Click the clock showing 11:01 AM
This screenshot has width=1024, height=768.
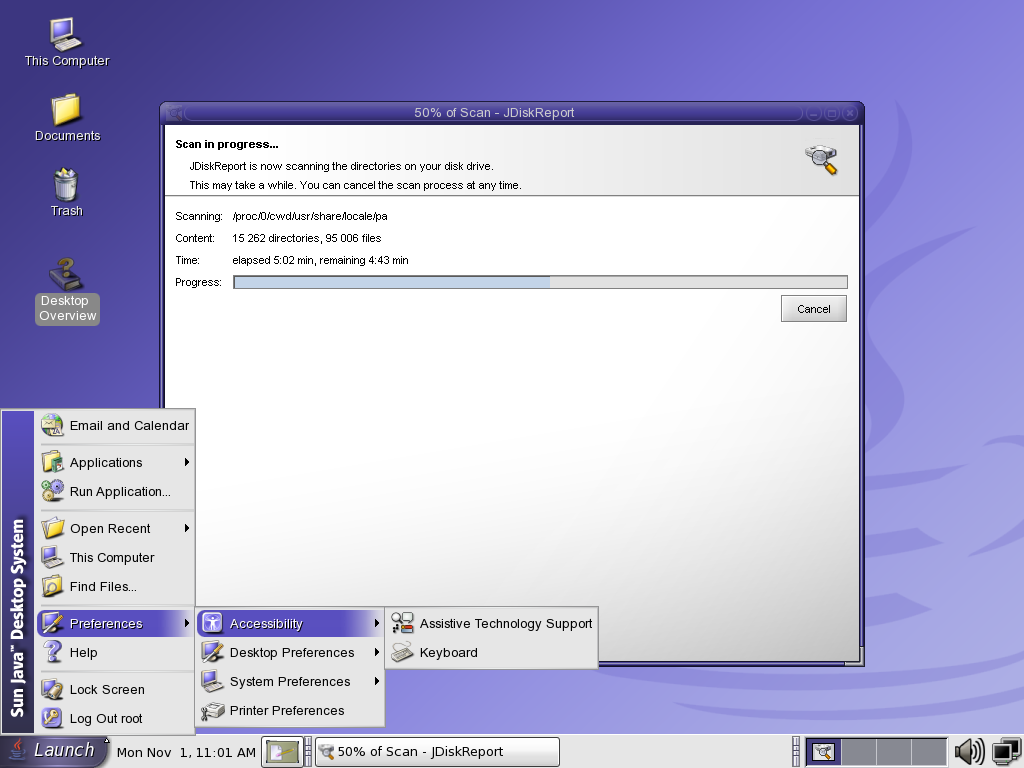186,752
